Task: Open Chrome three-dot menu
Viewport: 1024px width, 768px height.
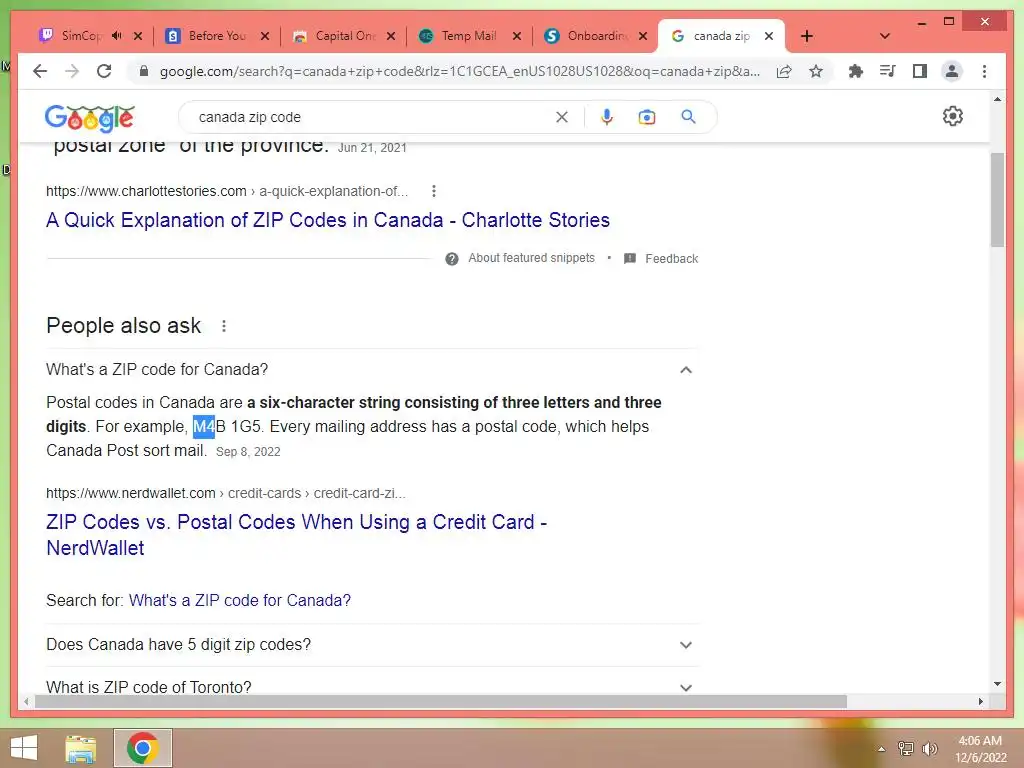Action: (x=984, y=71)
